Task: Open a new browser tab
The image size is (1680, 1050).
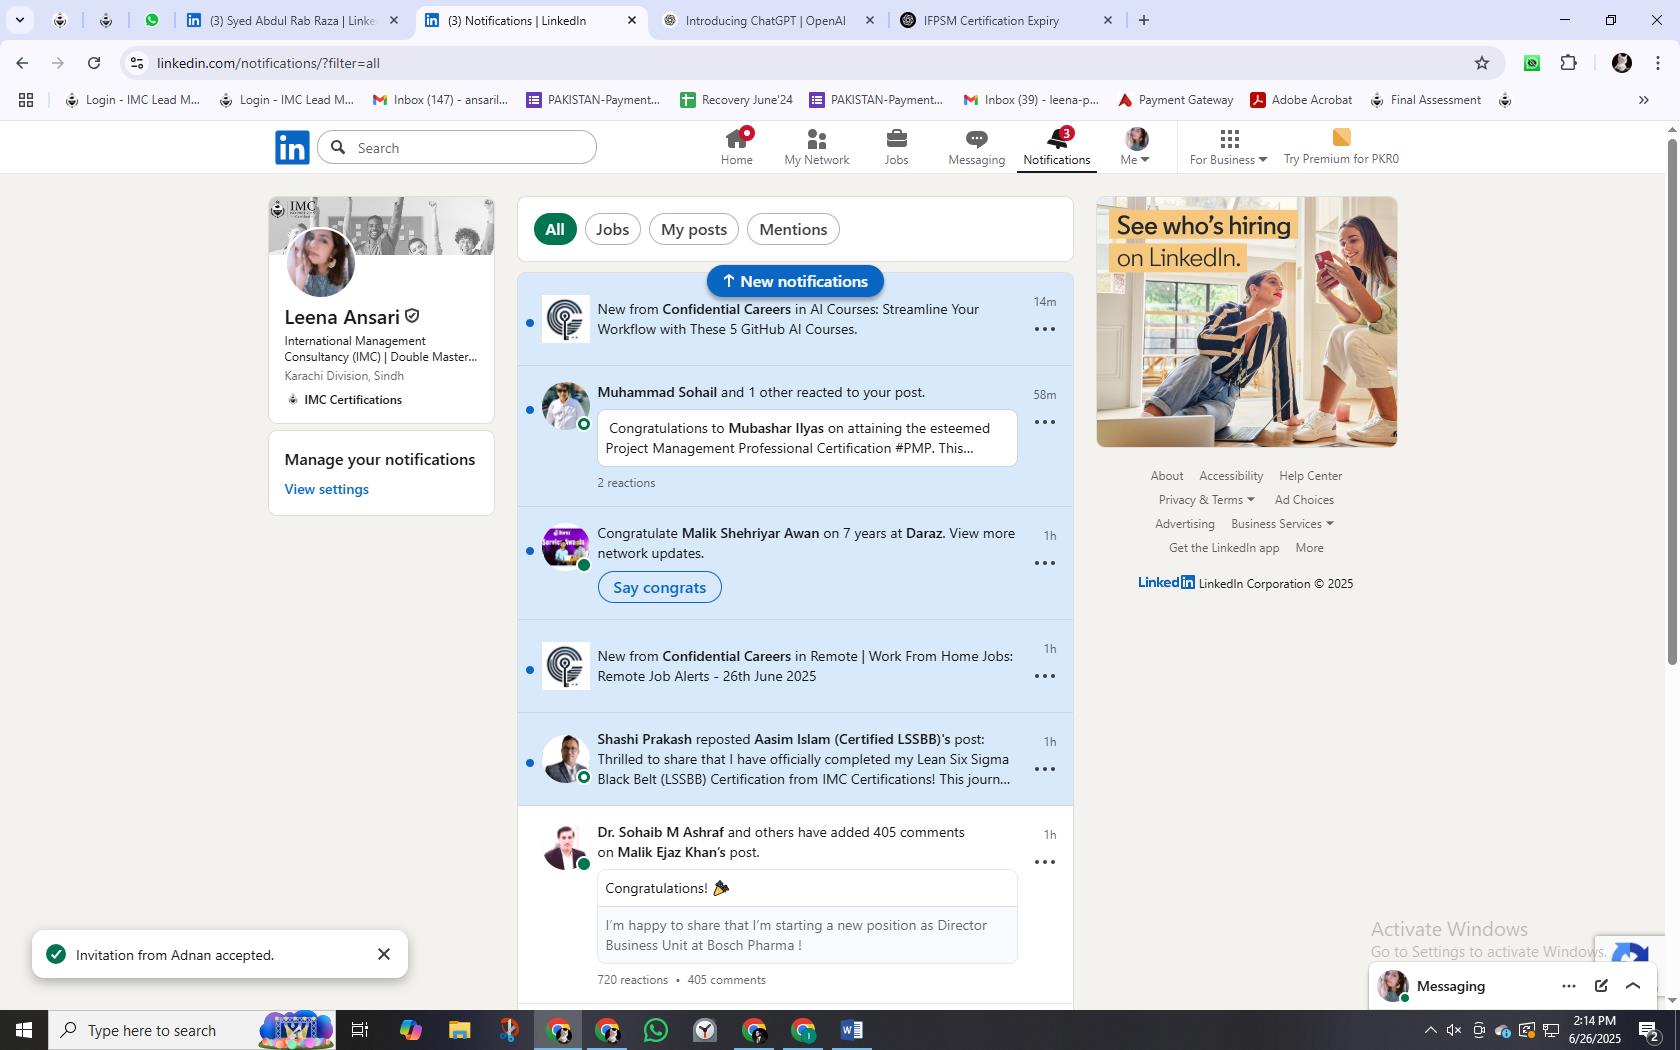Action: click(x=1144, y=20)
